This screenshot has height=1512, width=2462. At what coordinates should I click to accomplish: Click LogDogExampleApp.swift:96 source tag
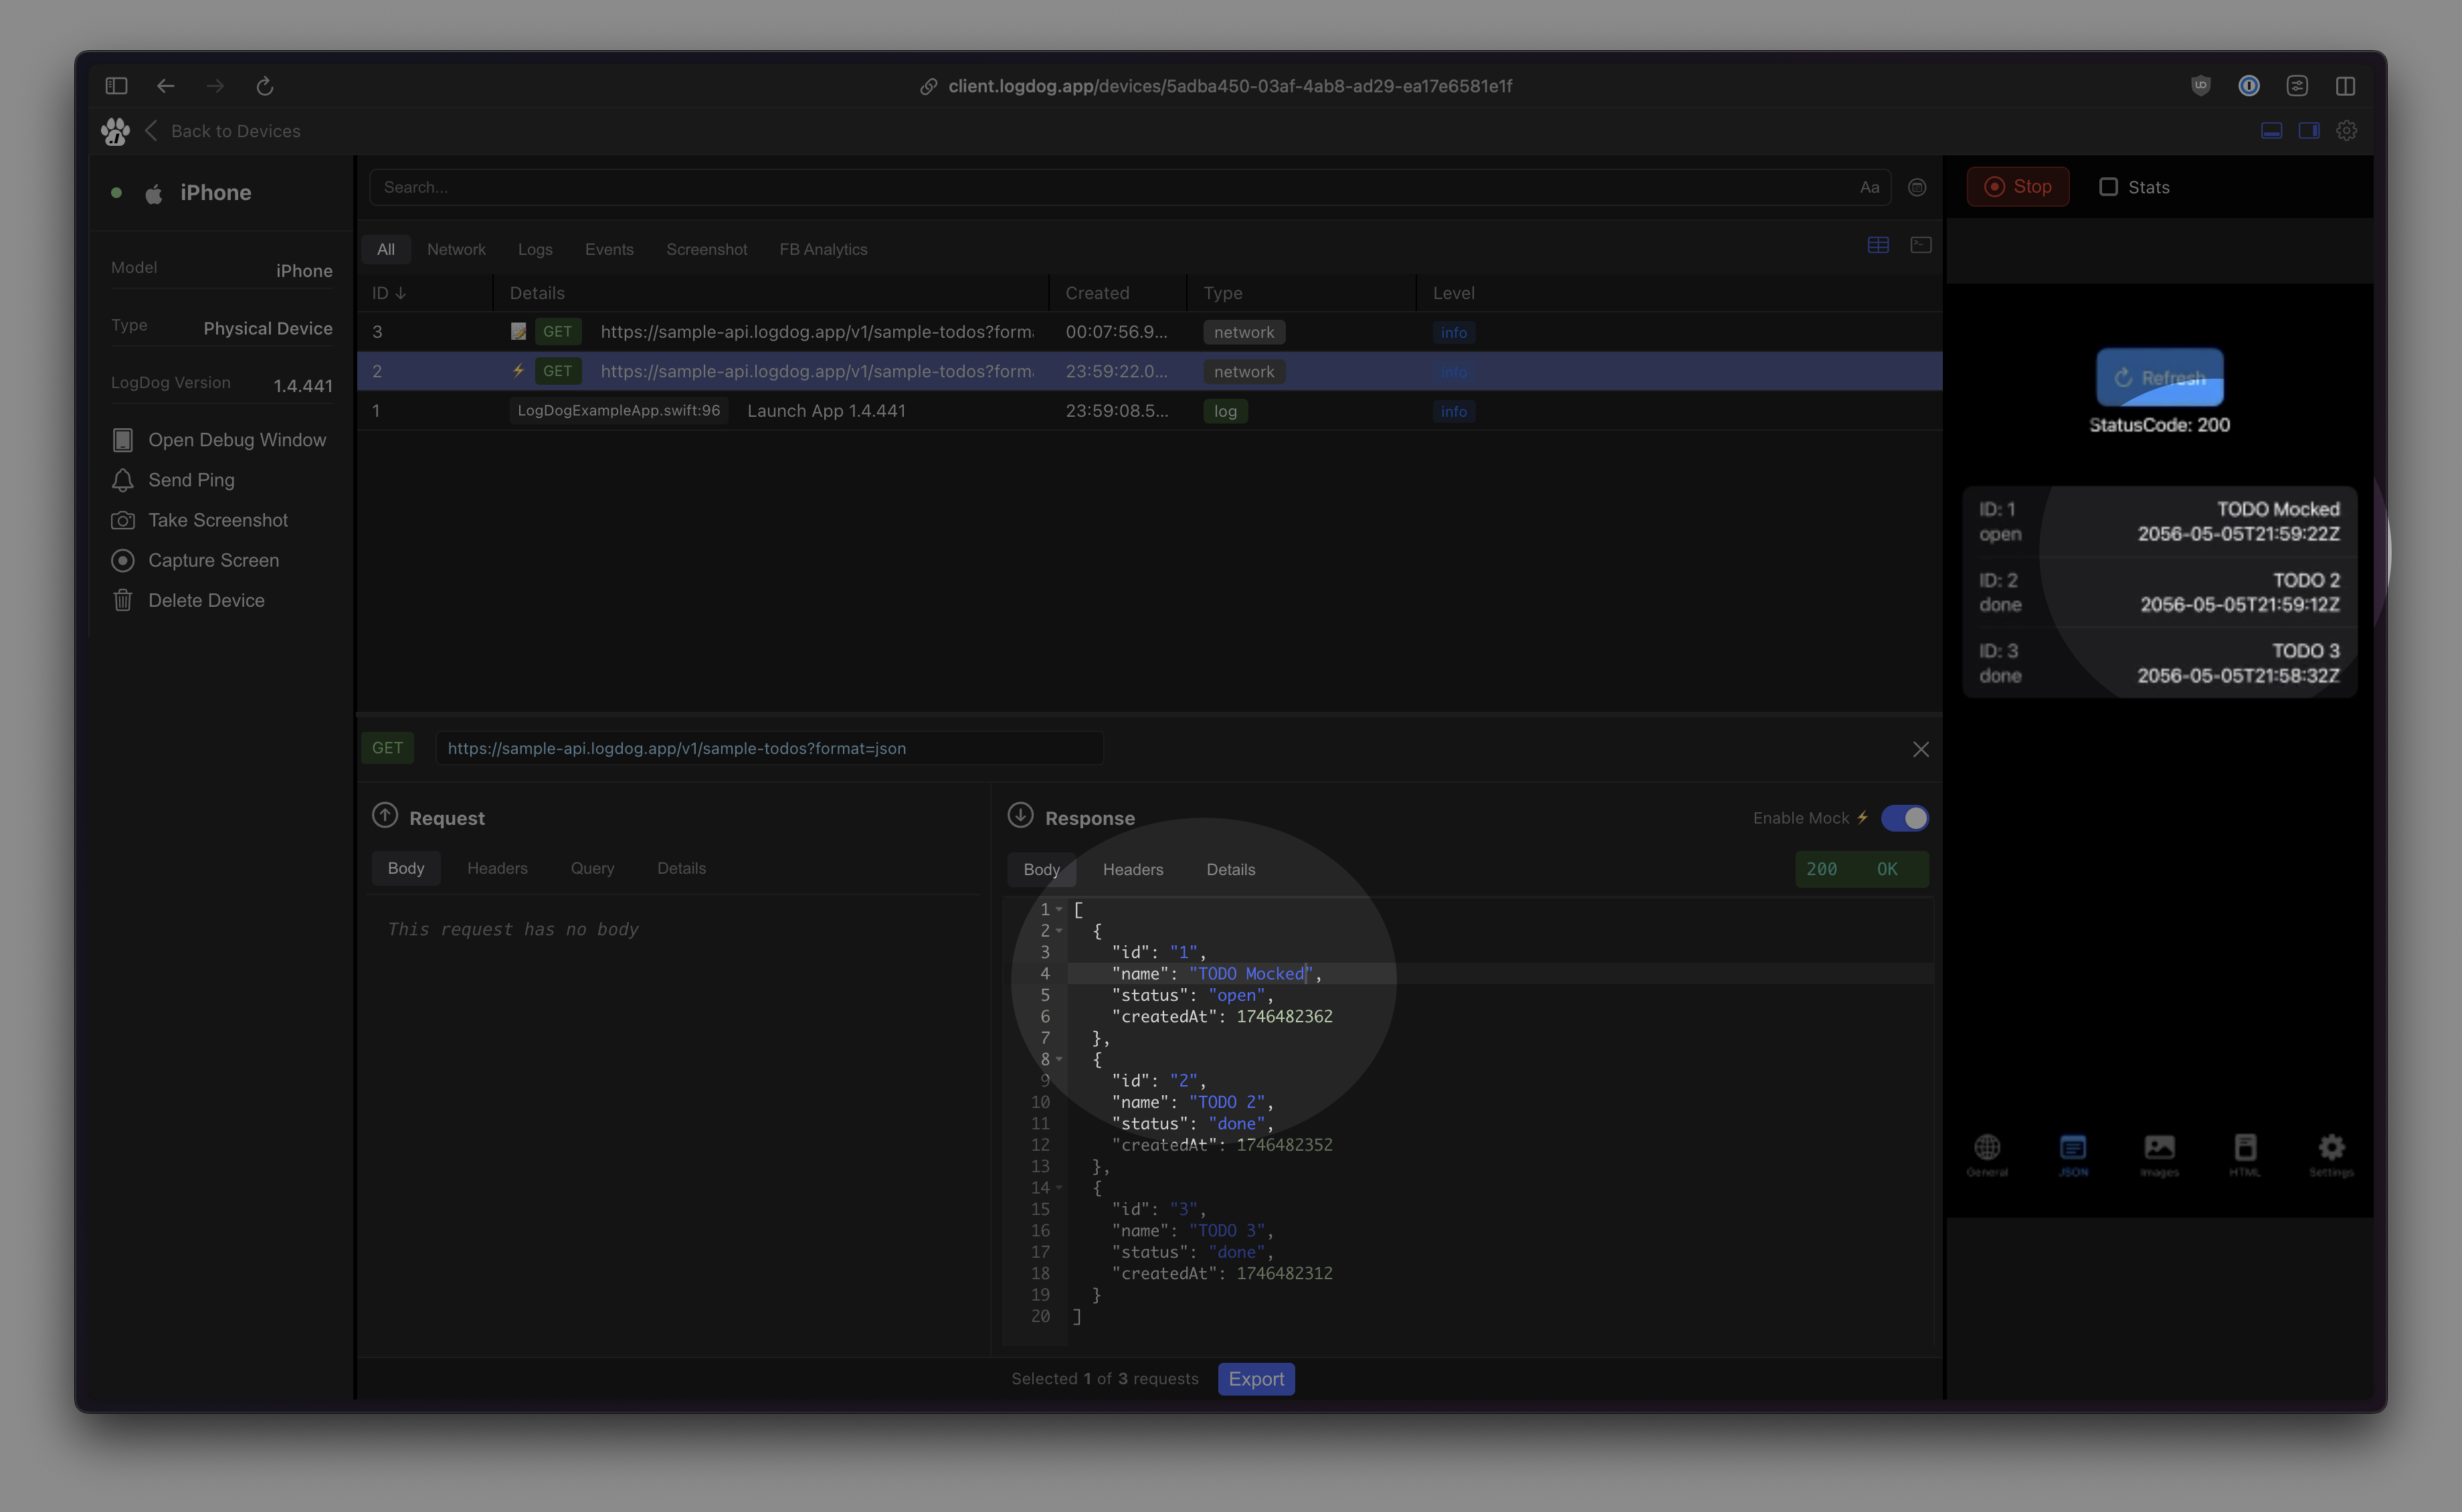click(x=619, y=411)
